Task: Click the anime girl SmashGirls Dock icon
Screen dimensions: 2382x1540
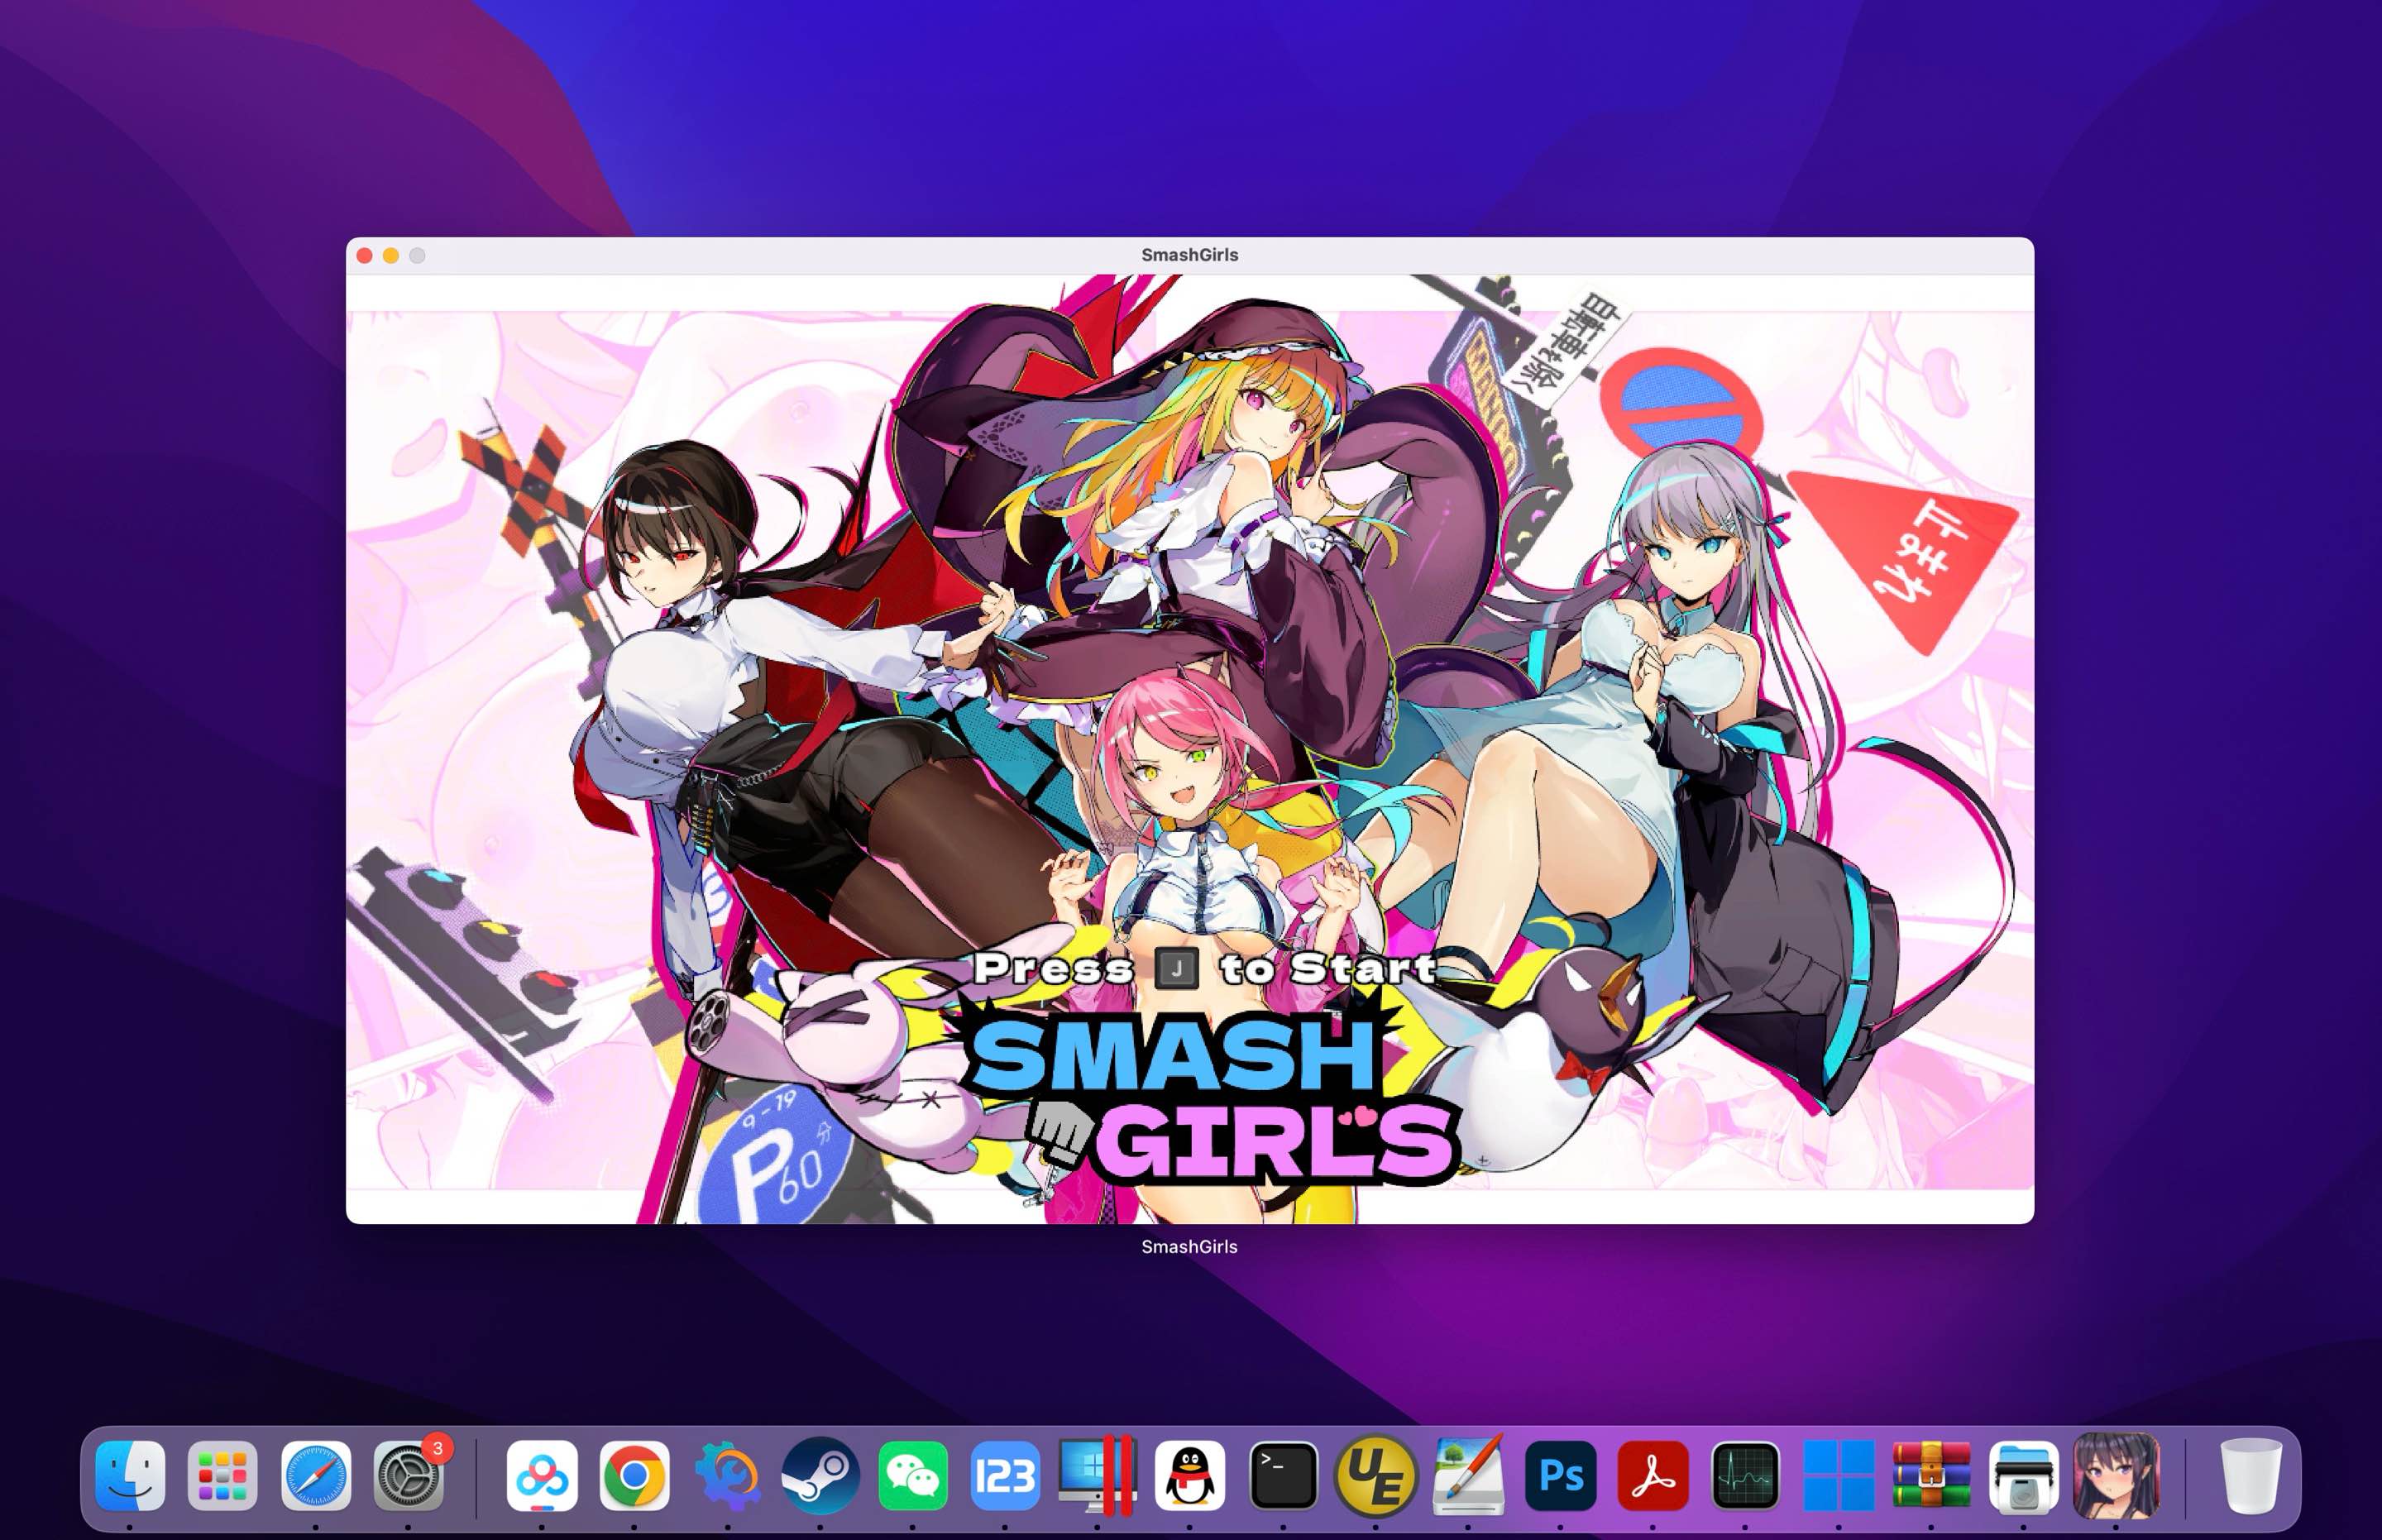Action: point(2116,1475)
